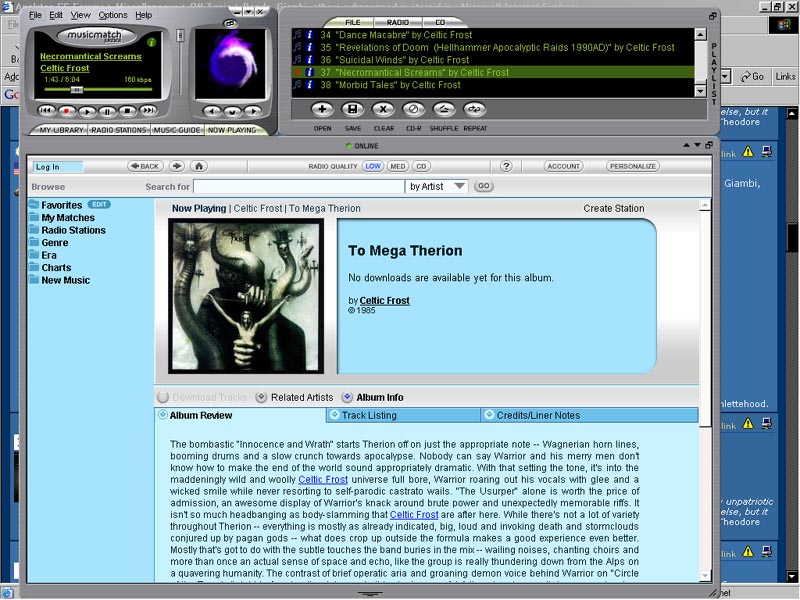Screen dimensions: 800x600
Task: Click the Personalize button
Action: (632, 166)
